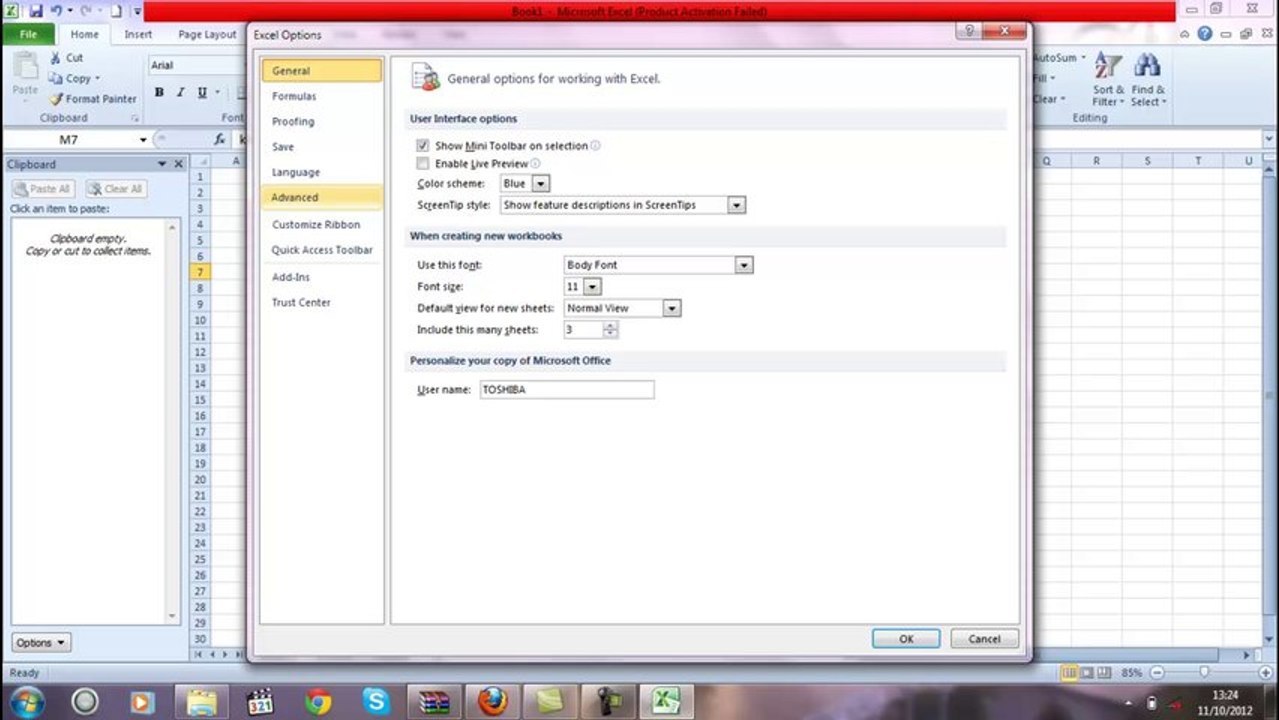Select the Formulas options category
The image size is (1279, 720).
[321, 96]
